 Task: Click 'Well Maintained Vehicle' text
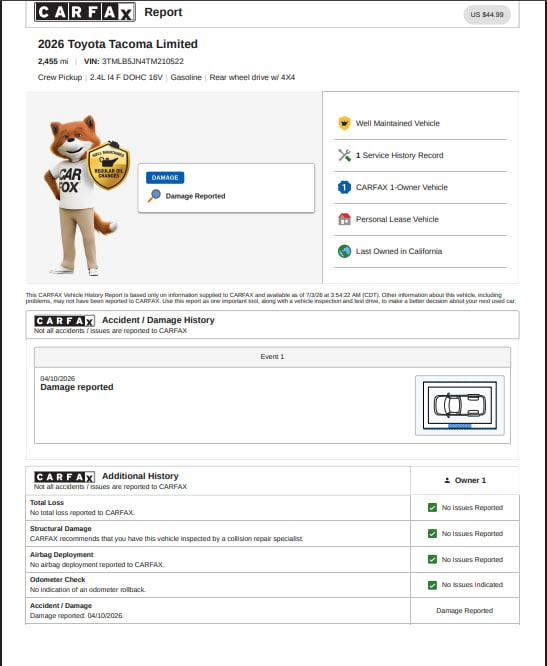[398, 123]
